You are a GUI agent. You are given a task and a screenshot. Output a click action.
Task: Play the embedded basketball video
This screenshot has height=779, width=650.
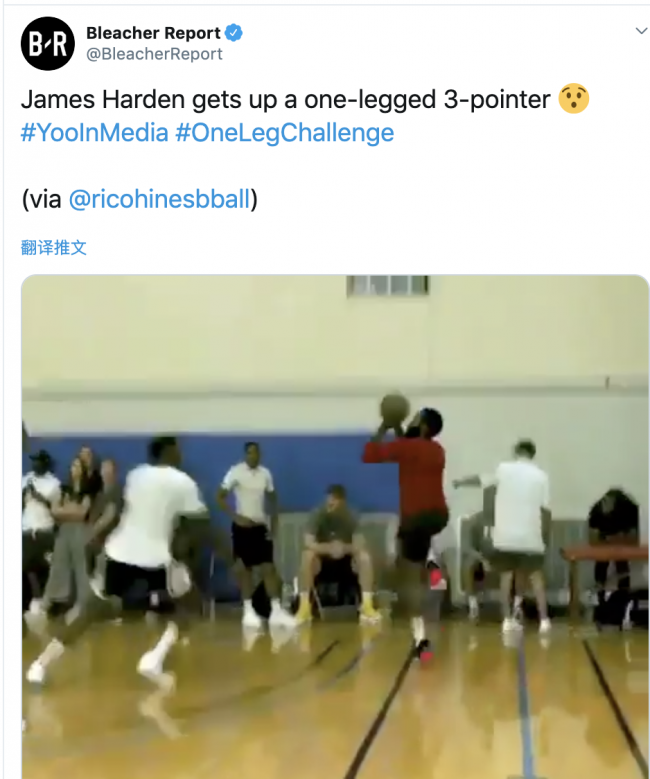click(x=335, y=527)
